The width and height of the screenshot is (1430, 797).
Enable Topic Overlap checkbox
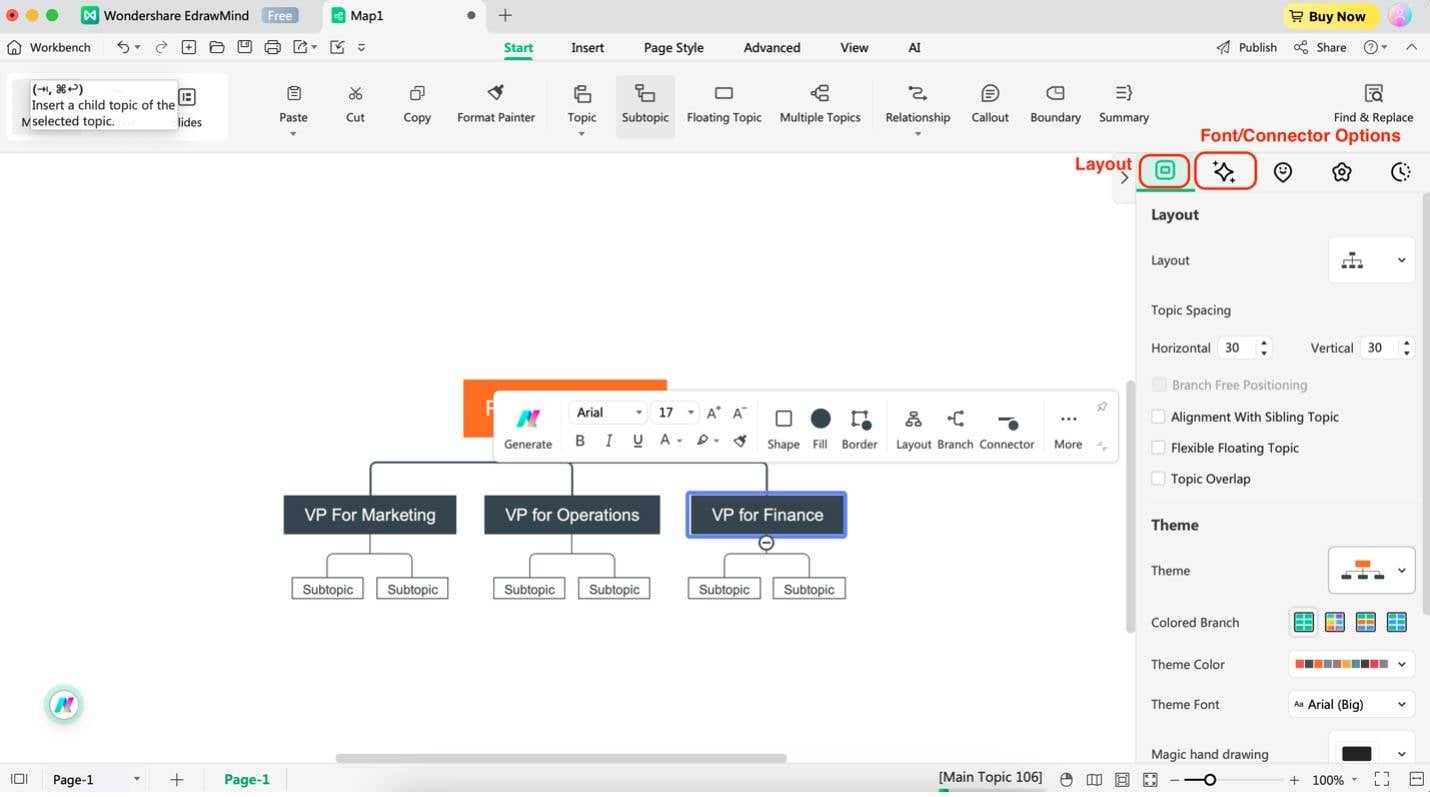coord(1158,479)
